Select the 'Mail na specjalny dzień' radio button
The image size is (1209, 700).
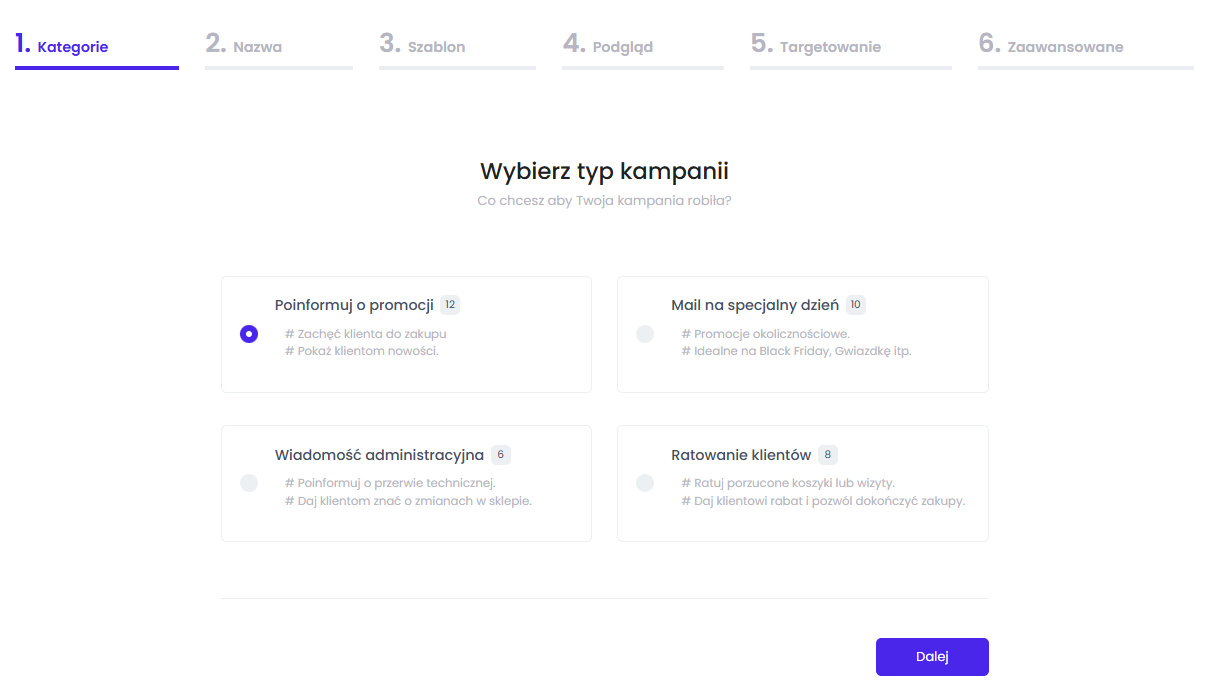point(645,334)
